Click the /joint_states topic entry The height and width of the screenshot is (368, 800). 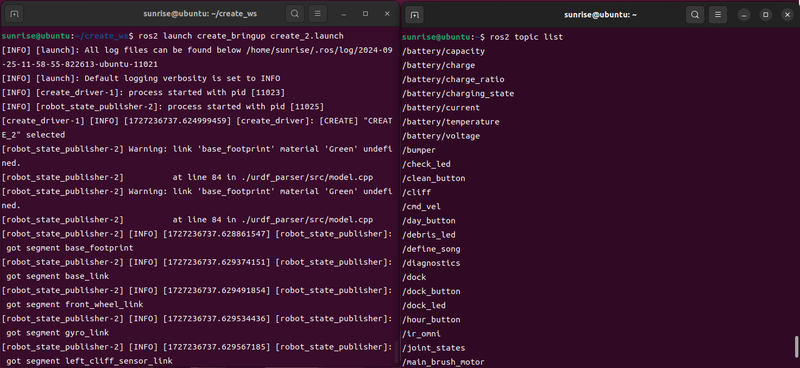tap(433, 348)
